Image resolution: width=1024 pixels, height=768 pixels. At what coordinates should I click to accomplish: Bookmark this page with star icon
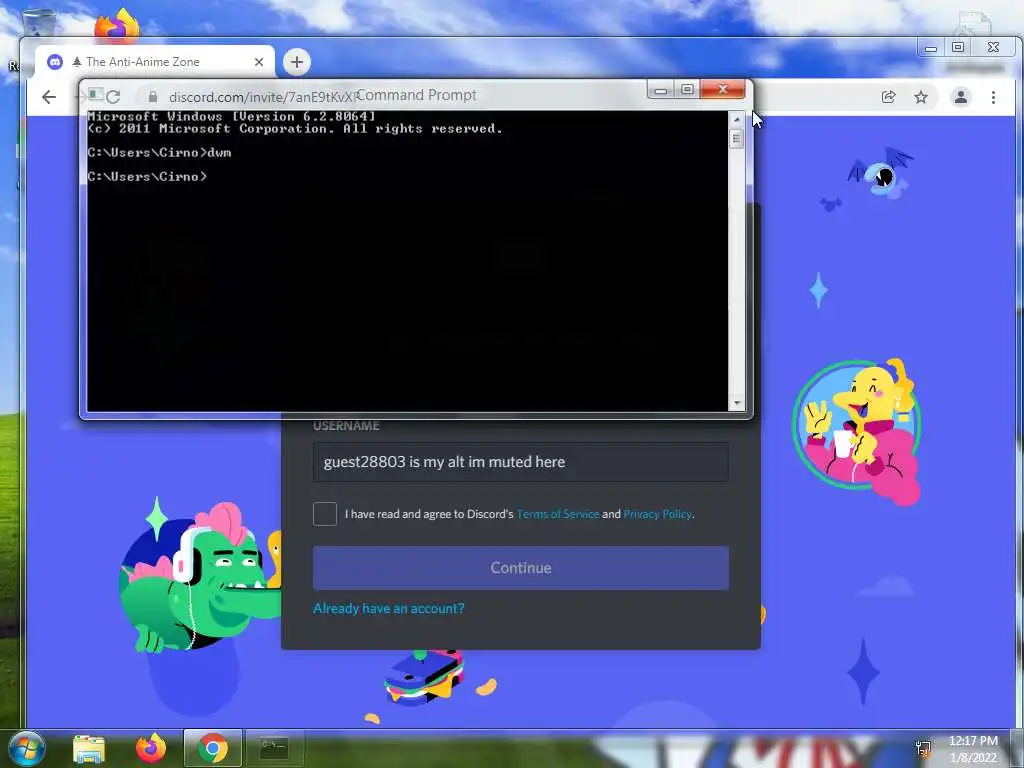(921, 97)
